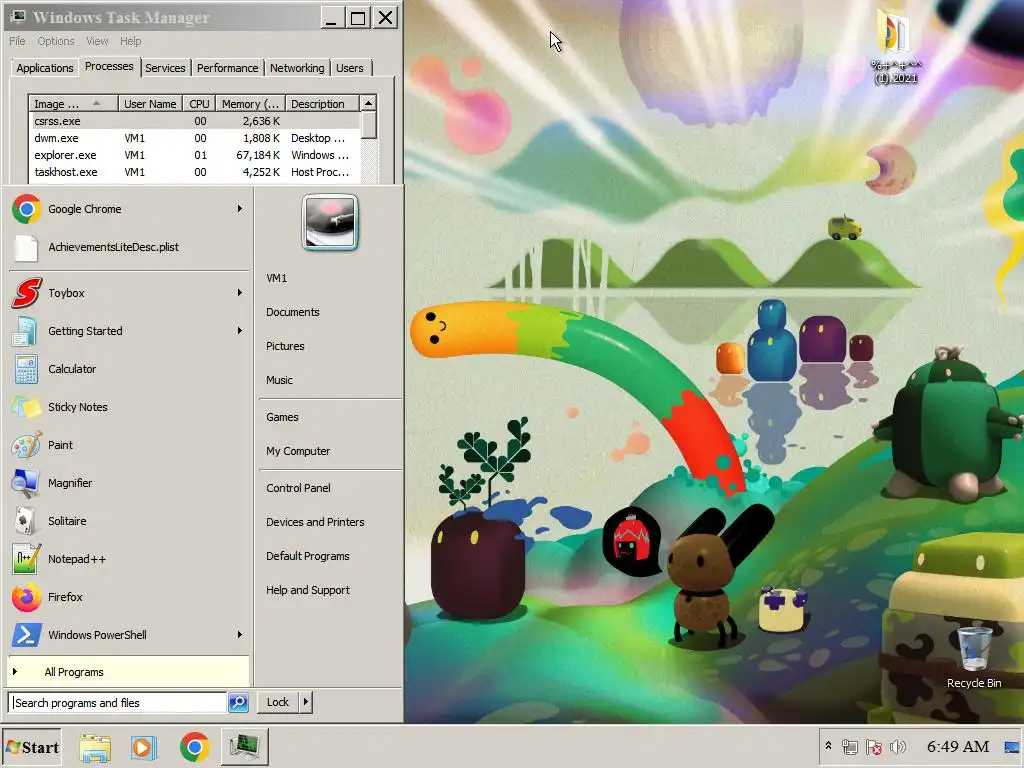This screenshot has width=1024, height=768.
Task: Expand All Programs list
Action: click(x=128, y=672)
